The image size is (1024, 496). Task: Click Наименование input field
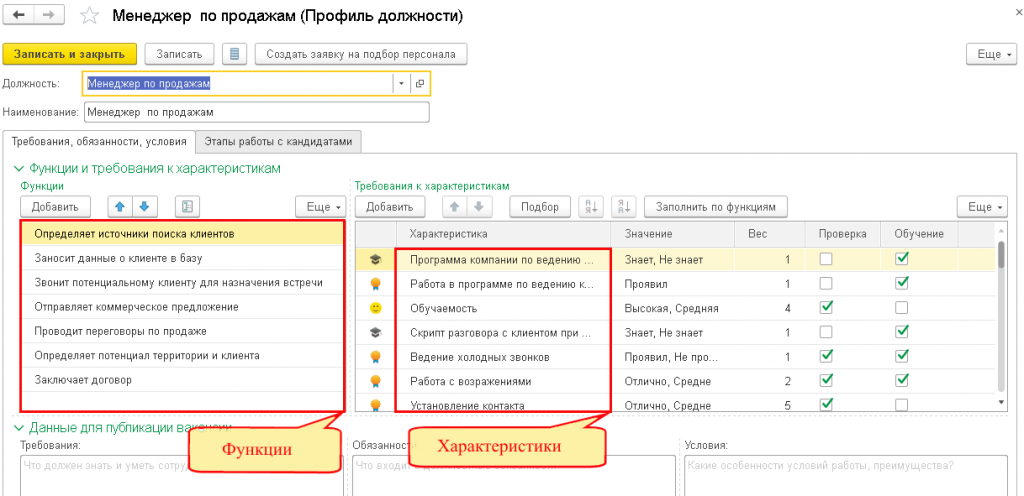257,112
